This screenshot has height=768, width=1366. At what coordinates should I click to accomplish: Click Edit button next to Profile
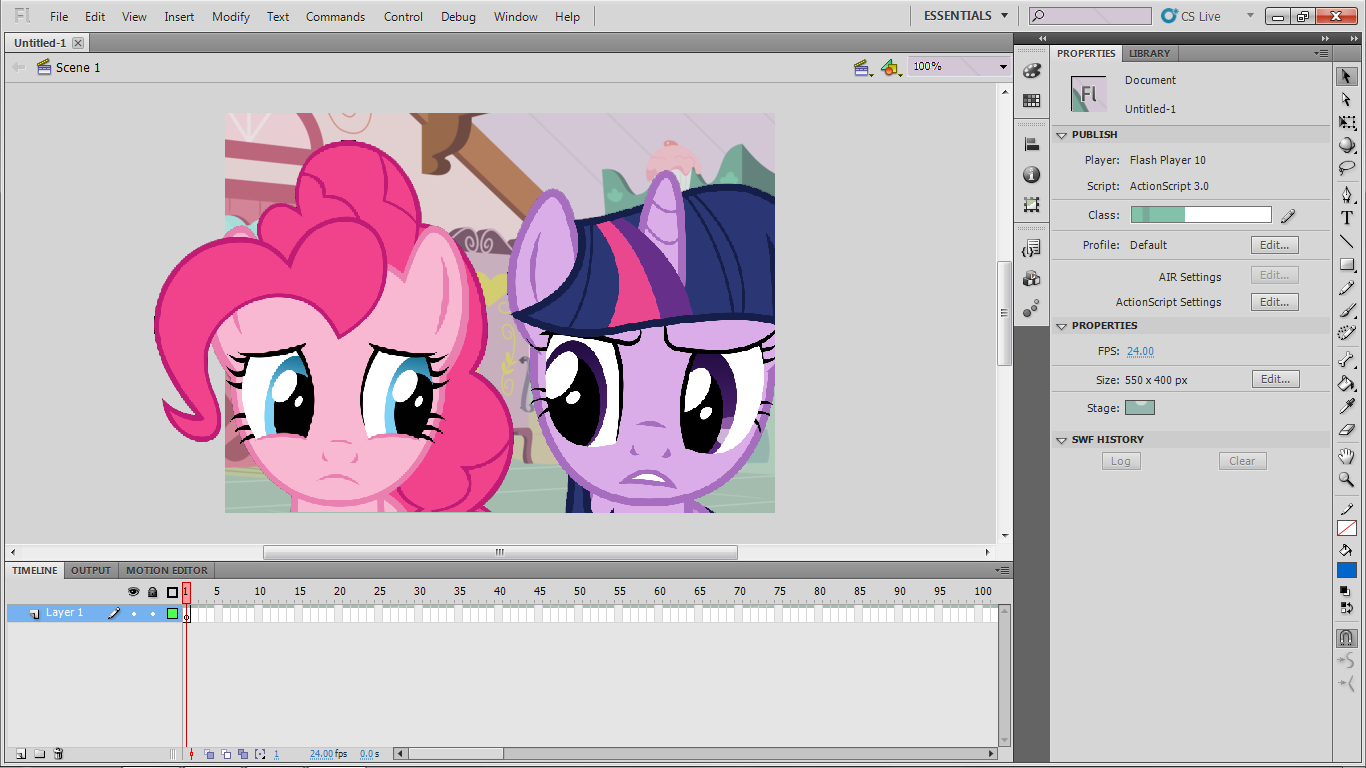tap(1275, 245)
